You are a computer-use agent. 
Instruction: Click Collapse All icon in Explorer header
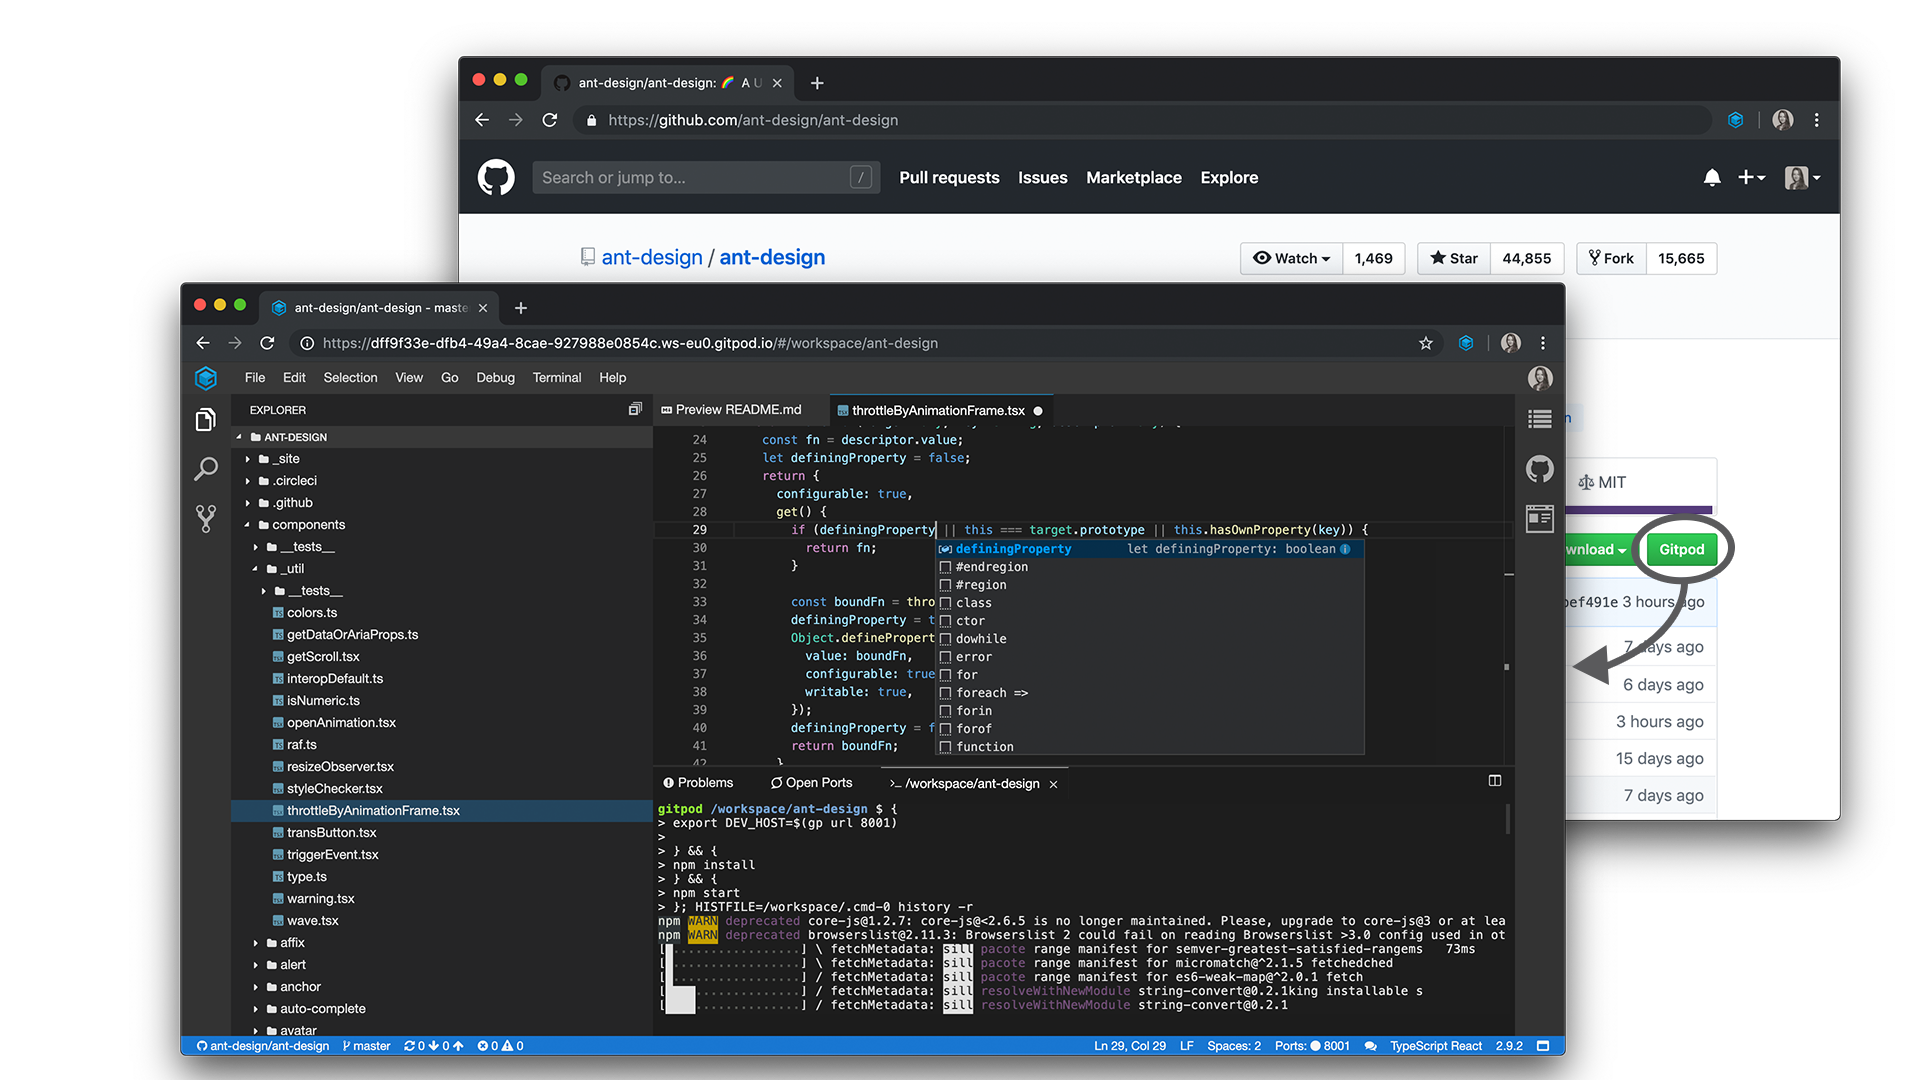pyautogui.click(x=635, y=409)
